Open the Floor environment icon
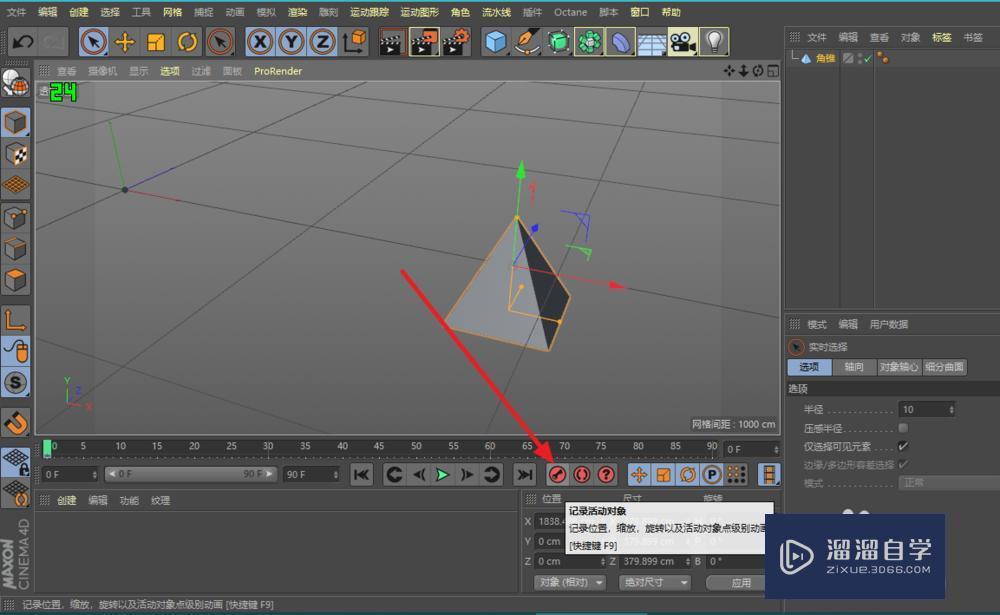This screenshot has width=1000, height=615. click(651, 42)
